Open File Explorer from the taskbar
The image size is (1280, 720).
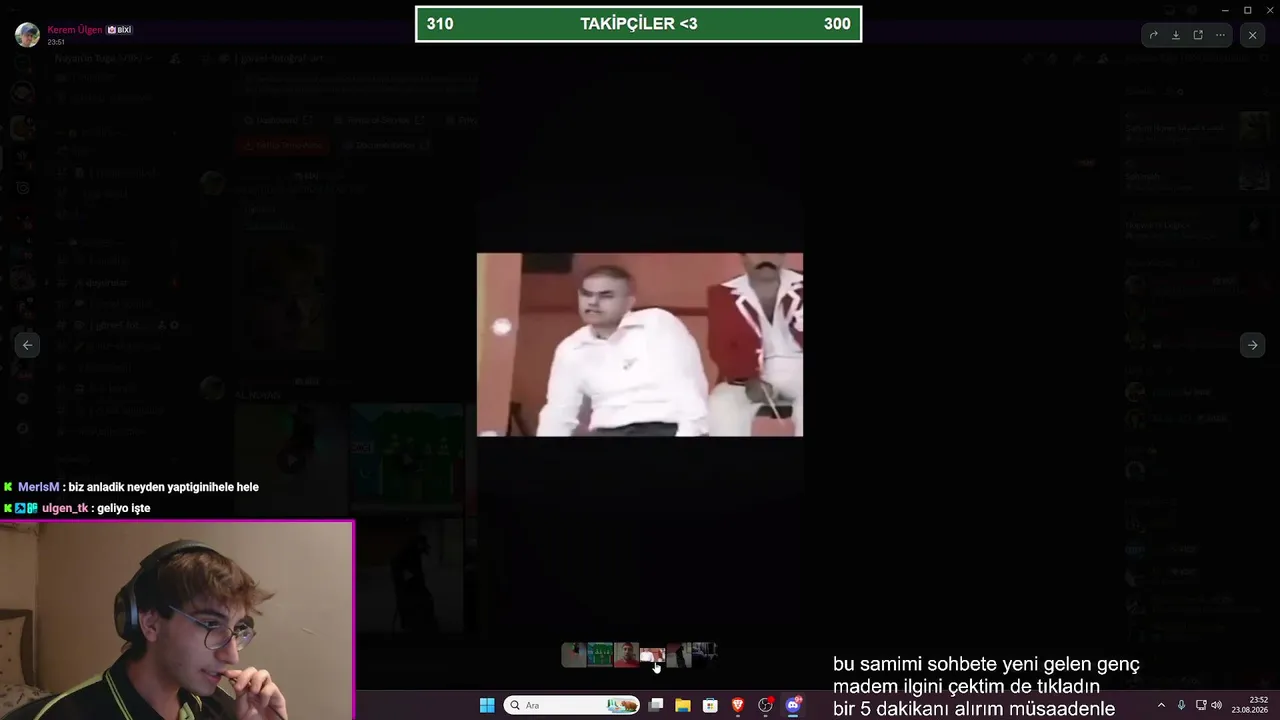coord(683,705)
